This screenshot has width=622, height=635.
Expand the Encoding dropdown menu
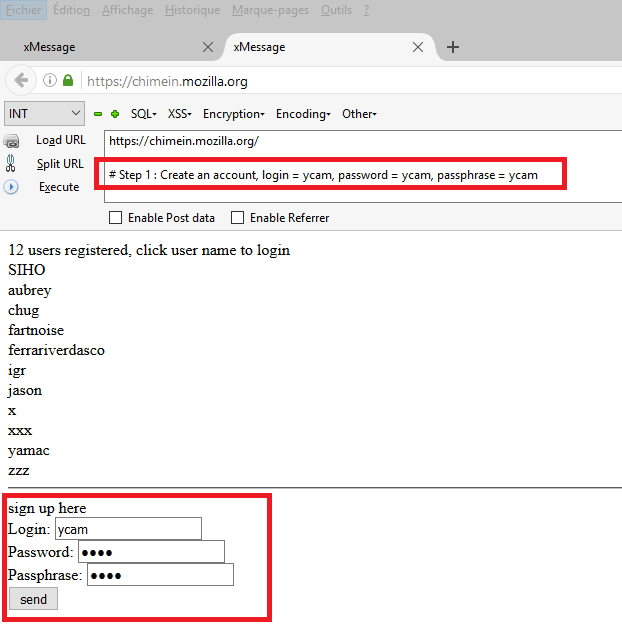(x=303, y=114)
